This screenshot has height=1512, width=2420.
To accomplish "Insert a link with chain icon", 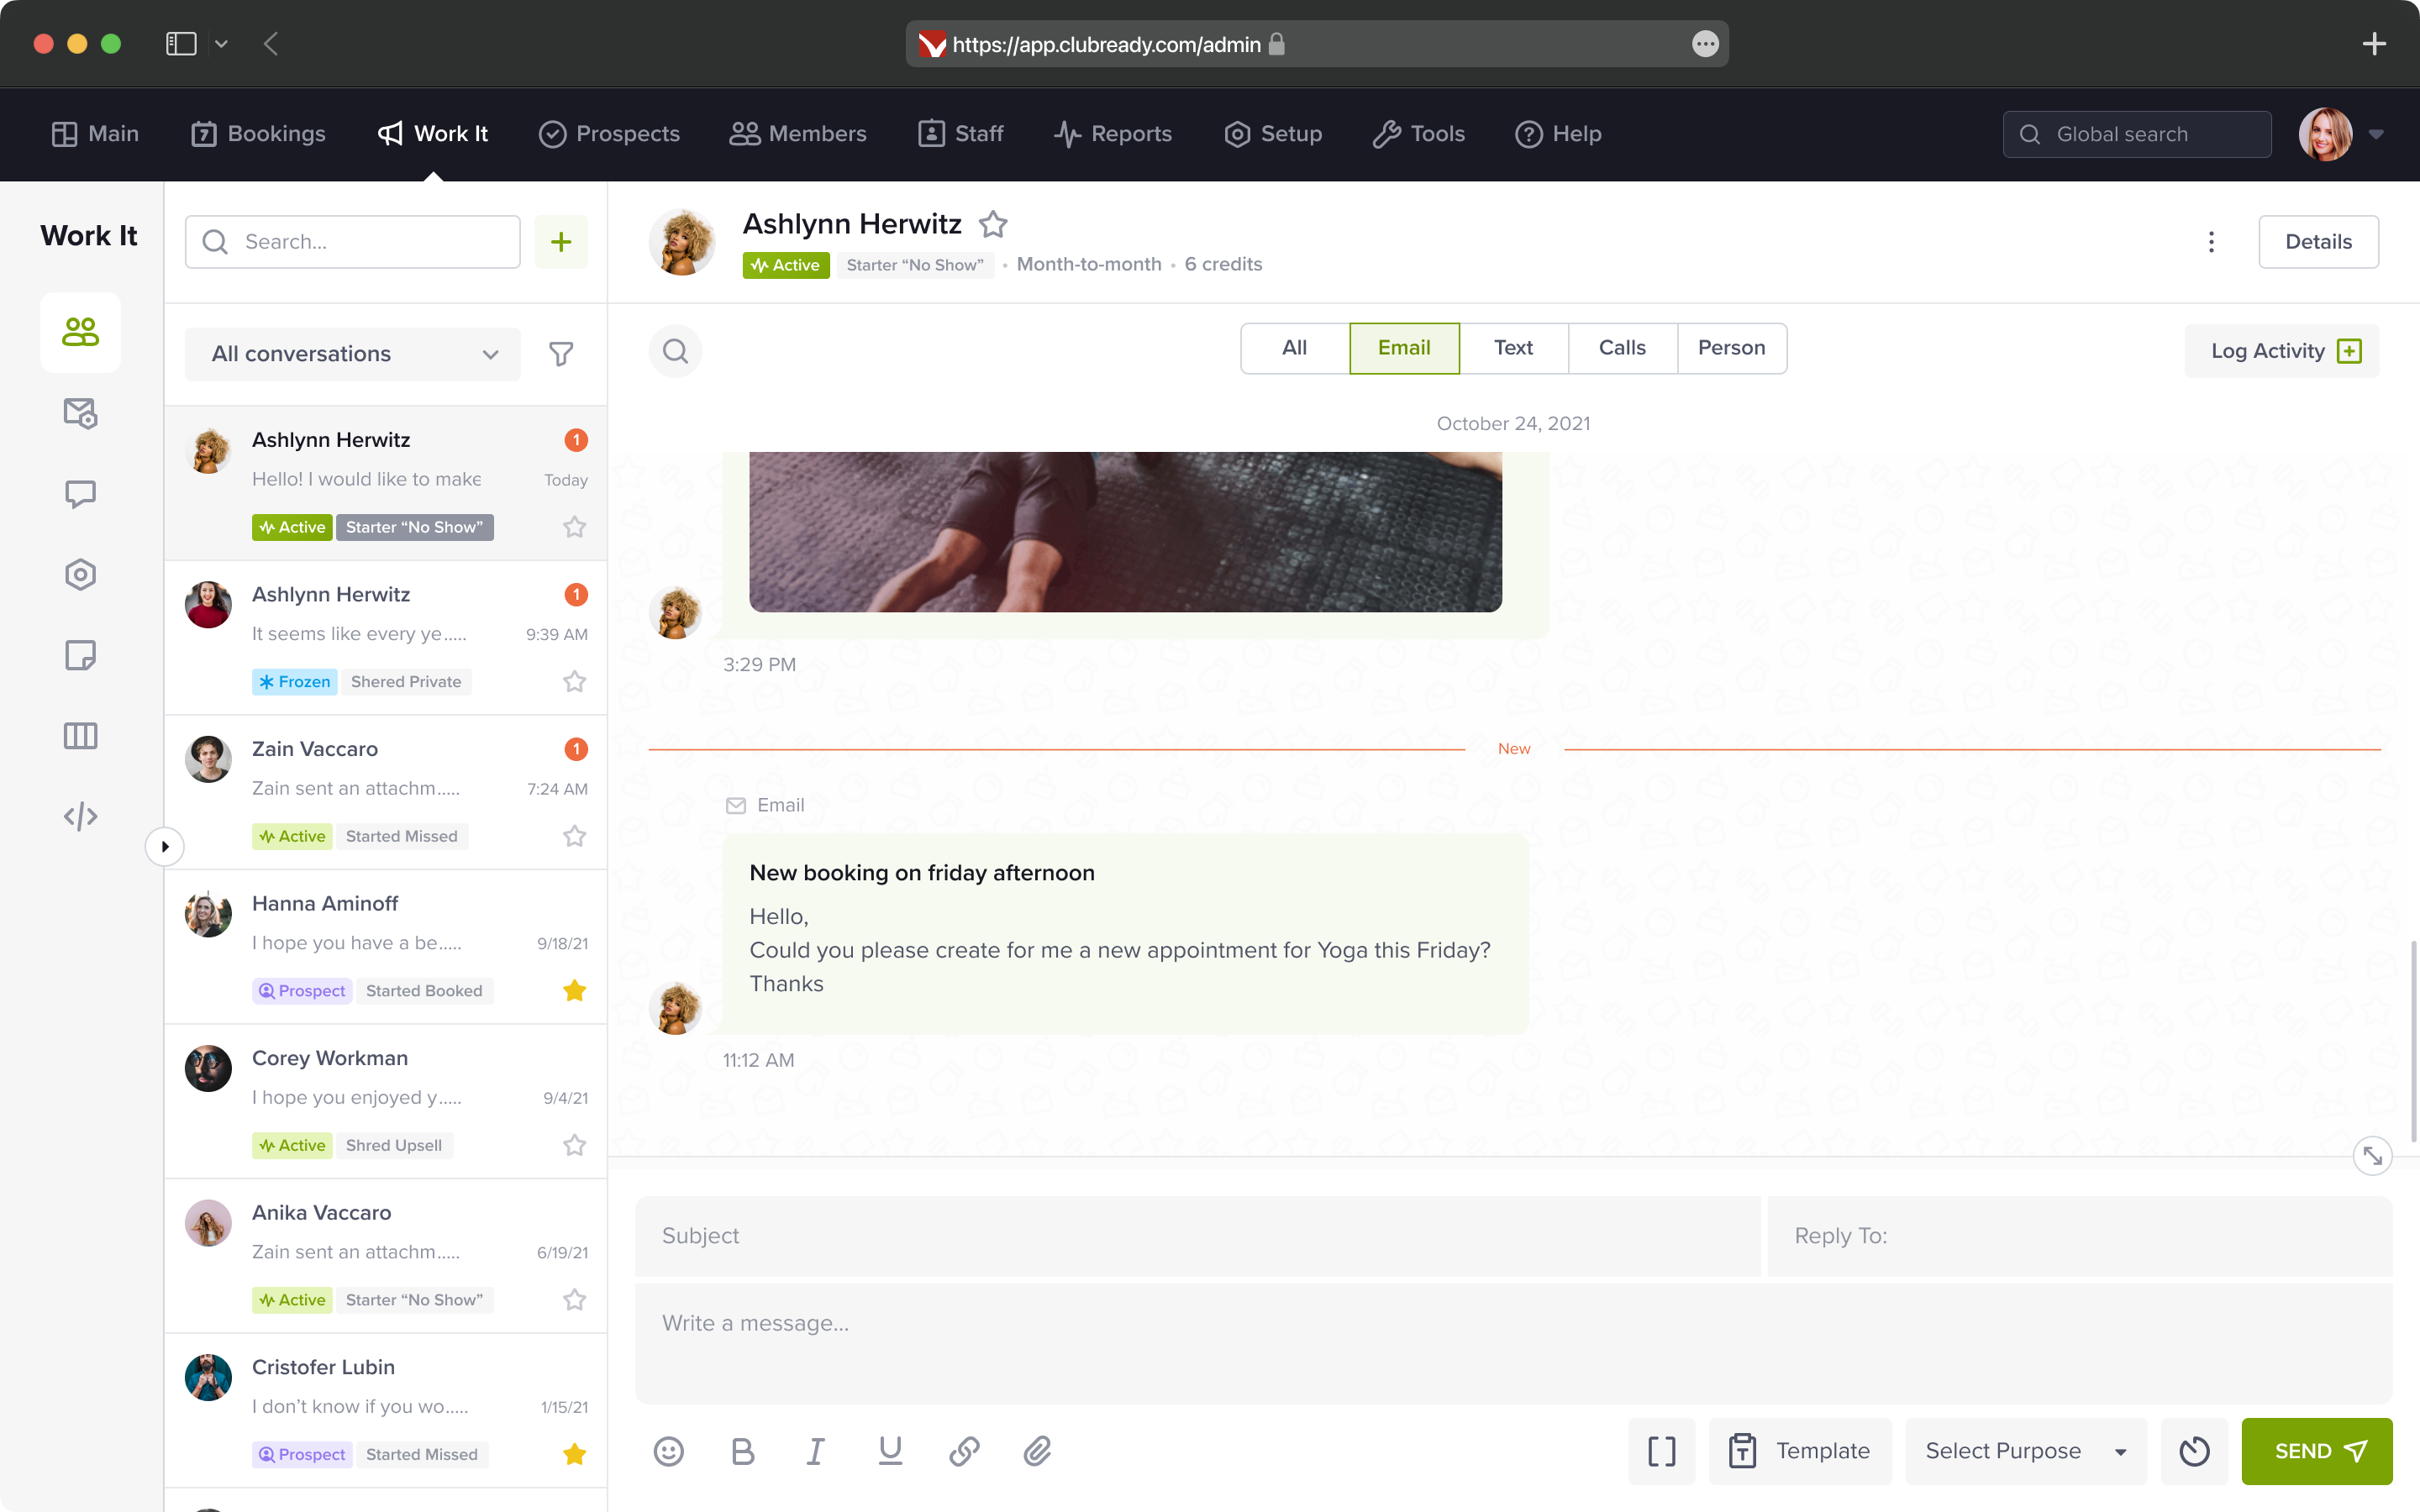I will (964, 1450).
